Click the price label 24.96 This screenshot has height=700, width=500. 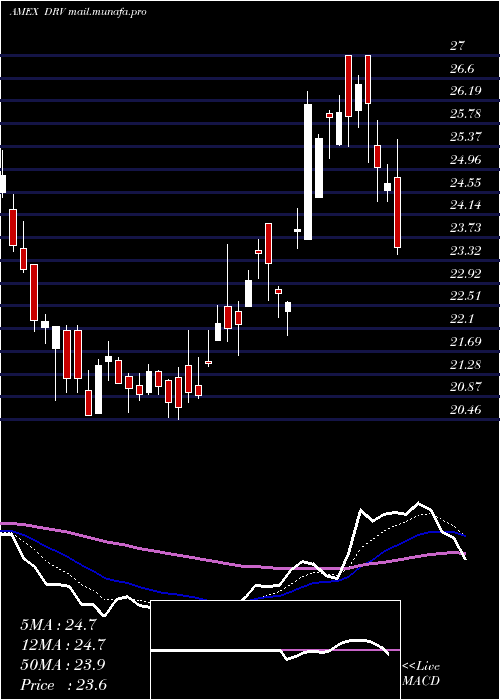(465, 159)
